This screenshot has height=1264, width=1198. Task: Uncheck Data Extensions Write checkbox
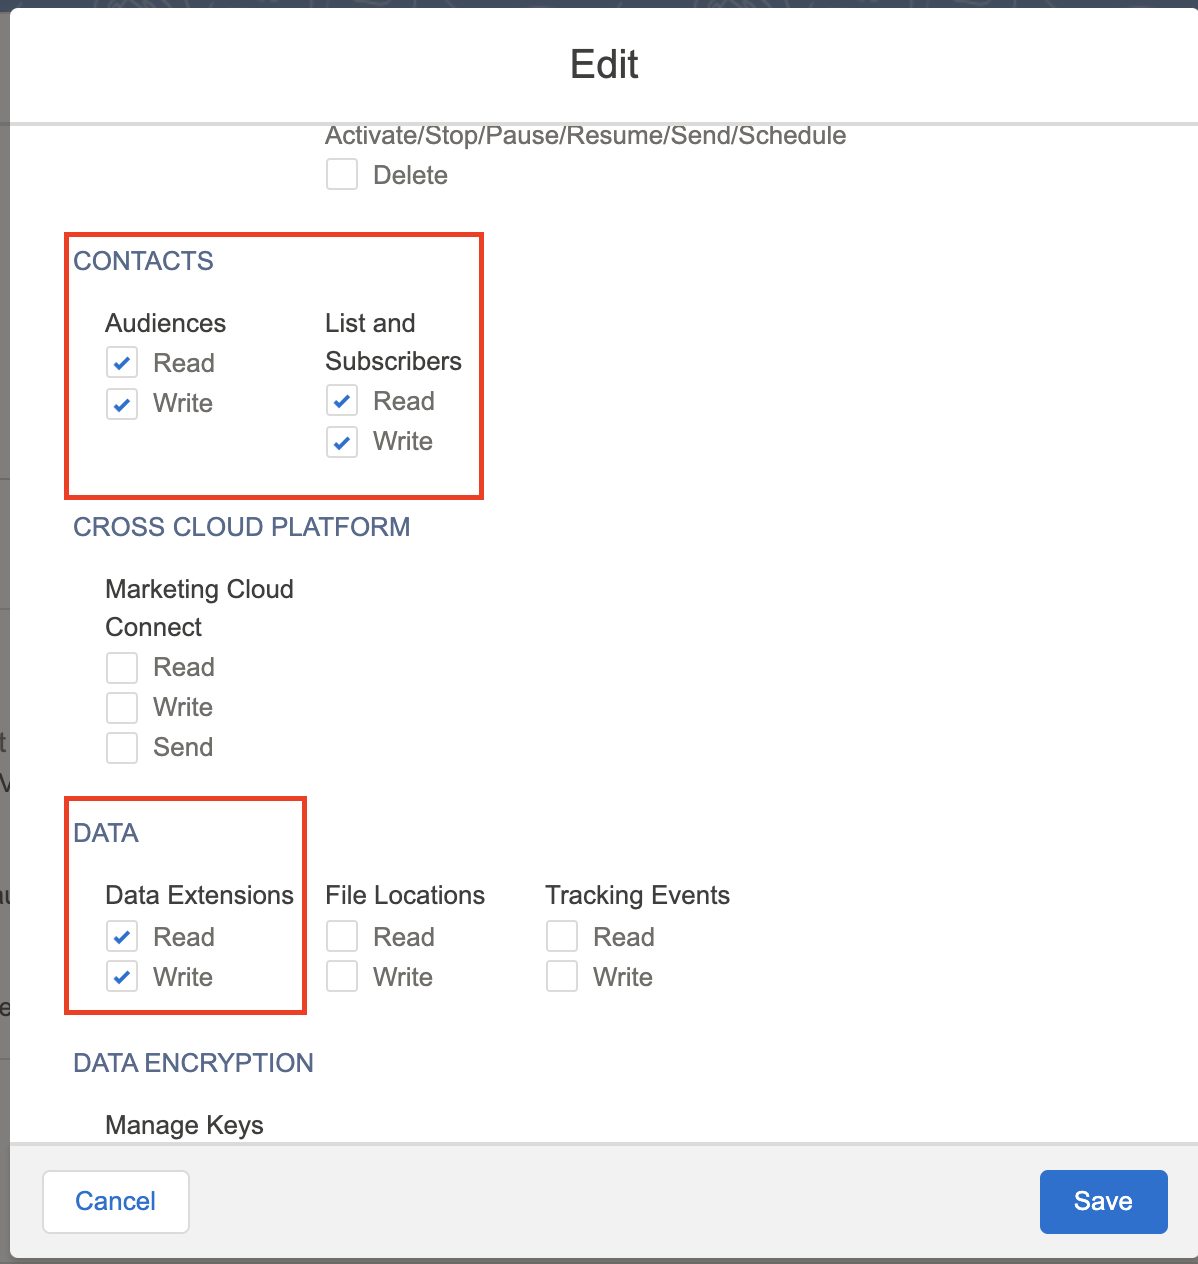pos(122,977)
